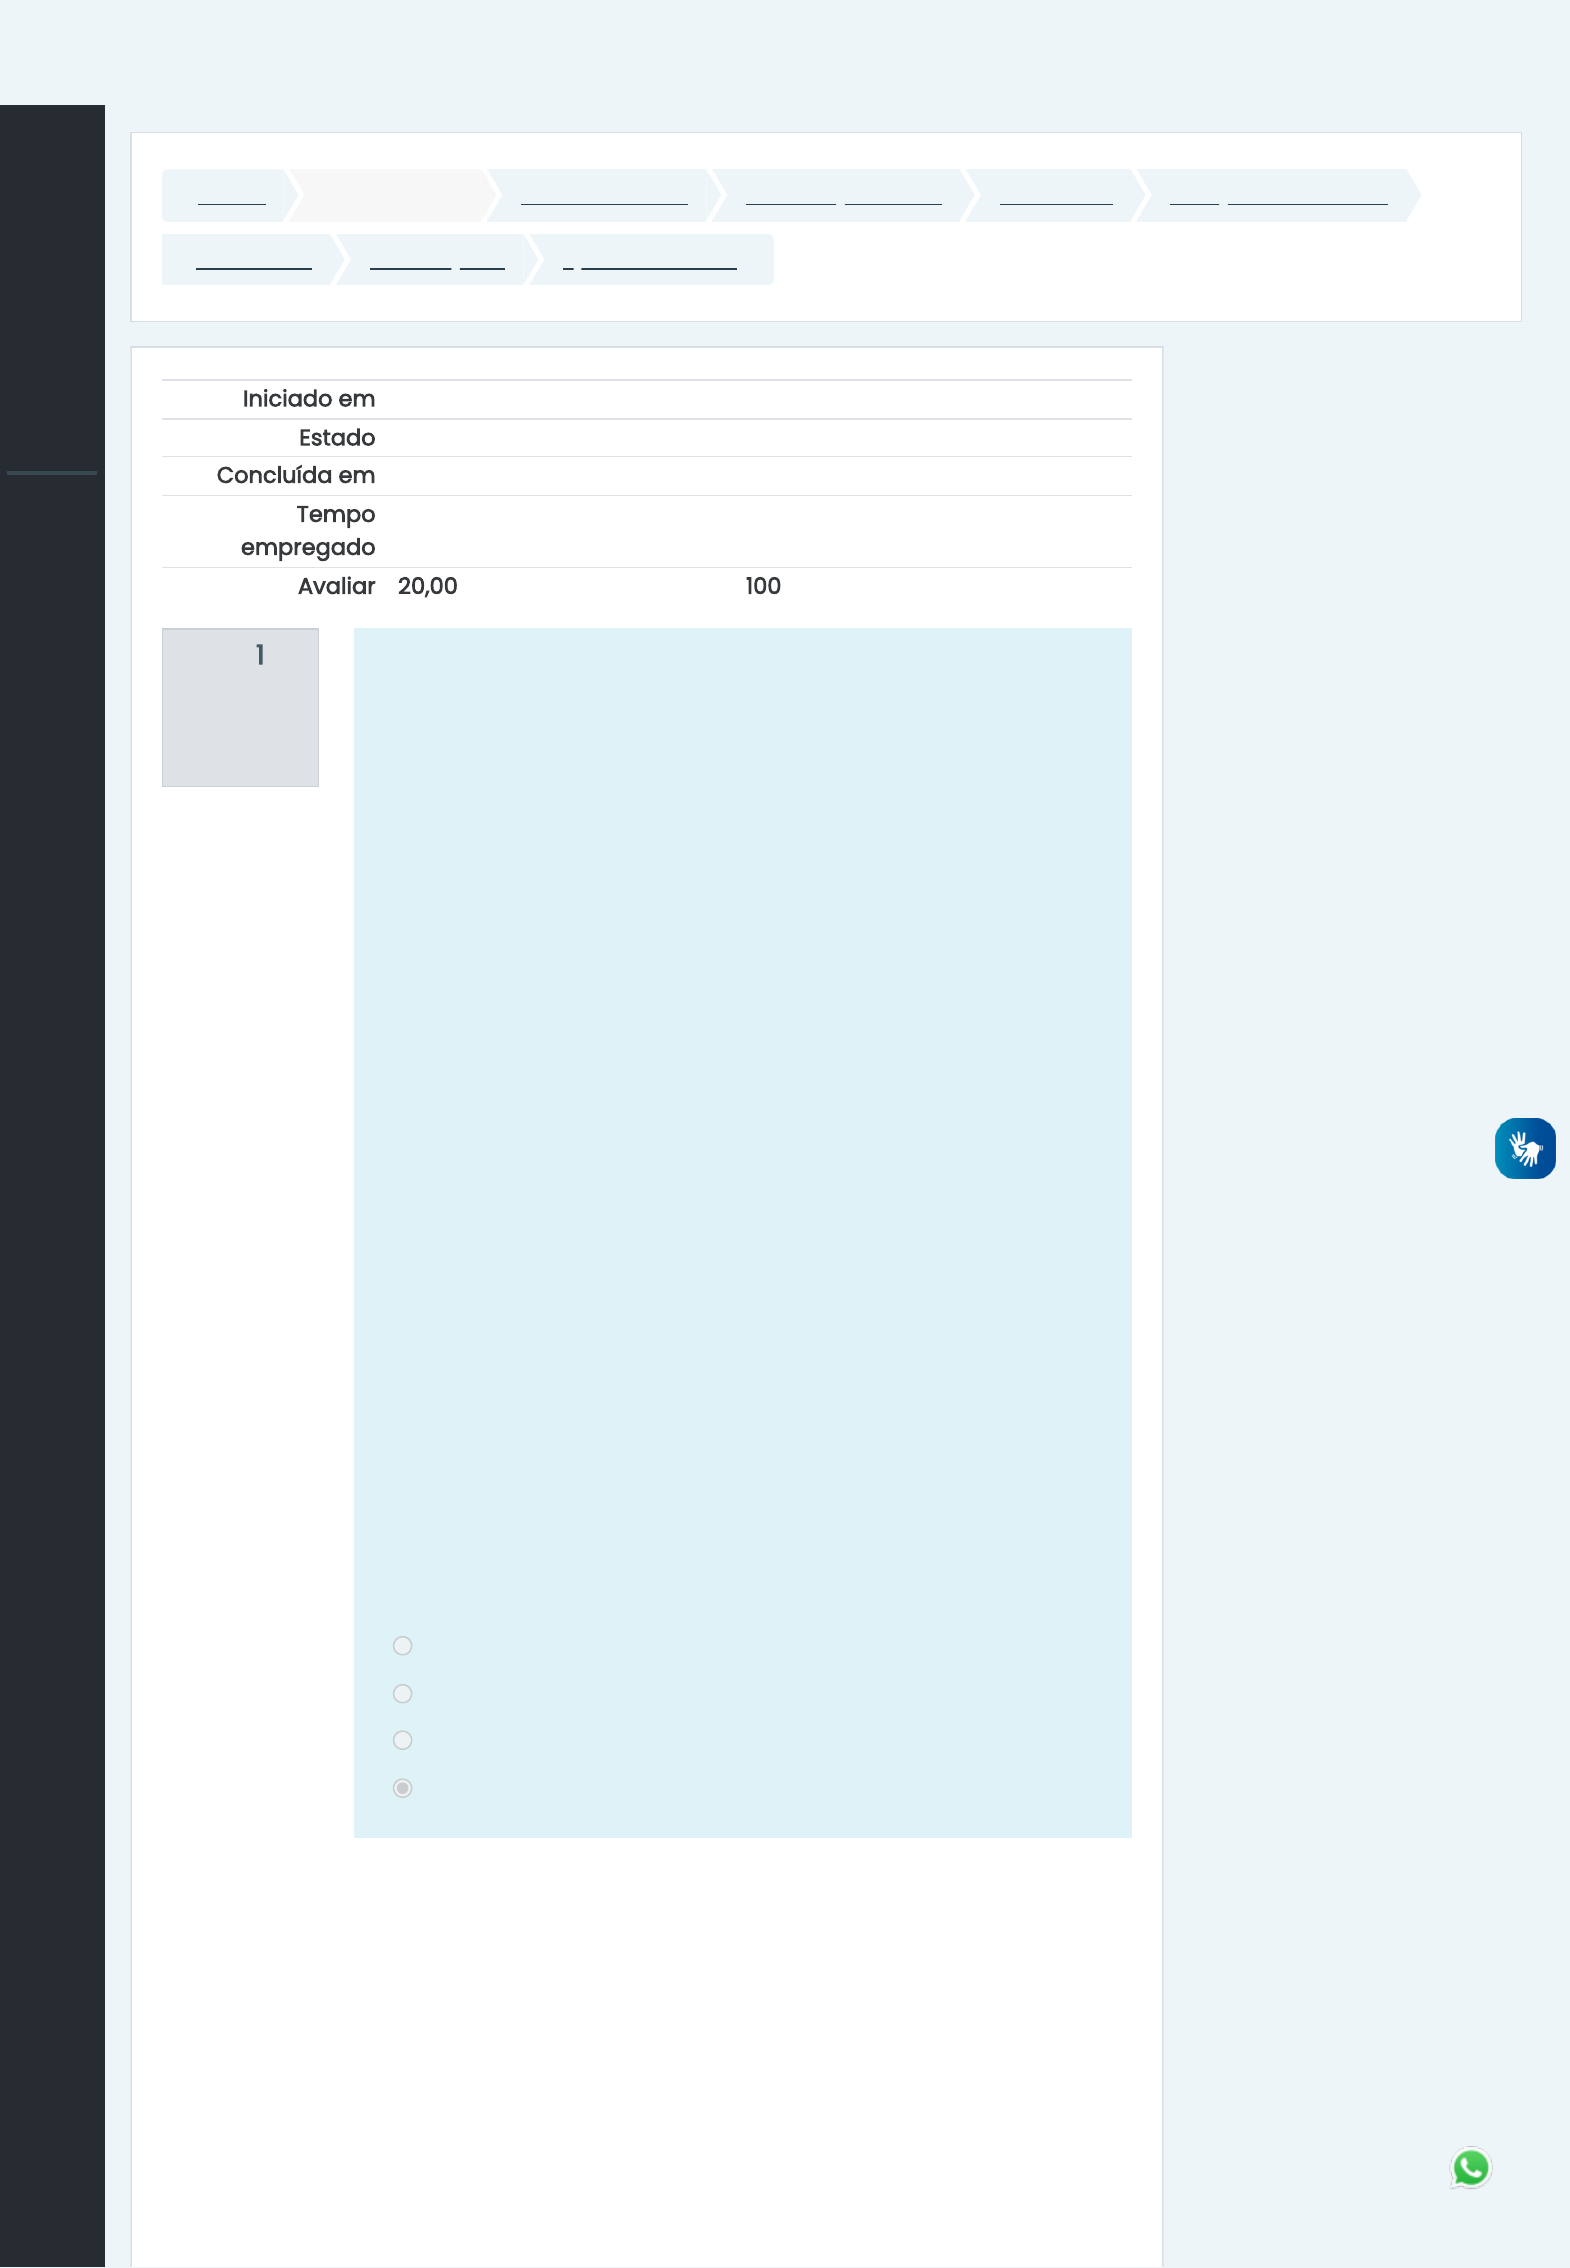Click the question number 1 box
The height and width of the screenshot is (2268, 1570).
[240, 707]
